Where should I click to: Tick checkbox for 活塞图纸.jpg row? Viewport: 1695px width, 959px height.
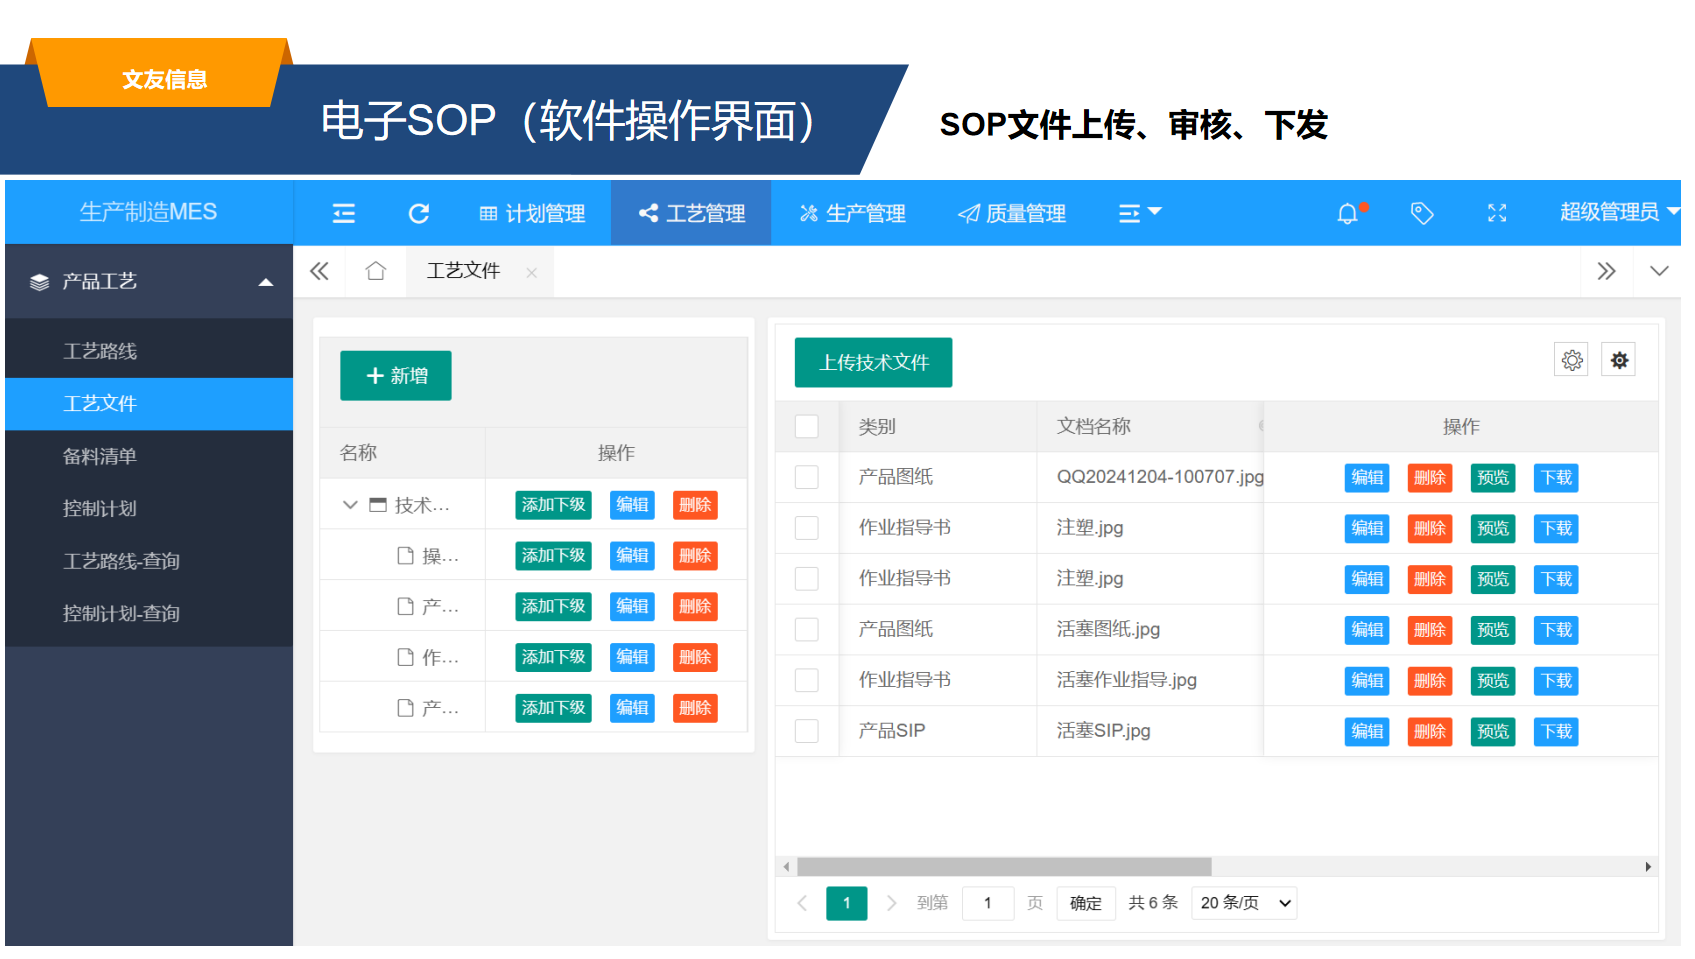point(806,629)
